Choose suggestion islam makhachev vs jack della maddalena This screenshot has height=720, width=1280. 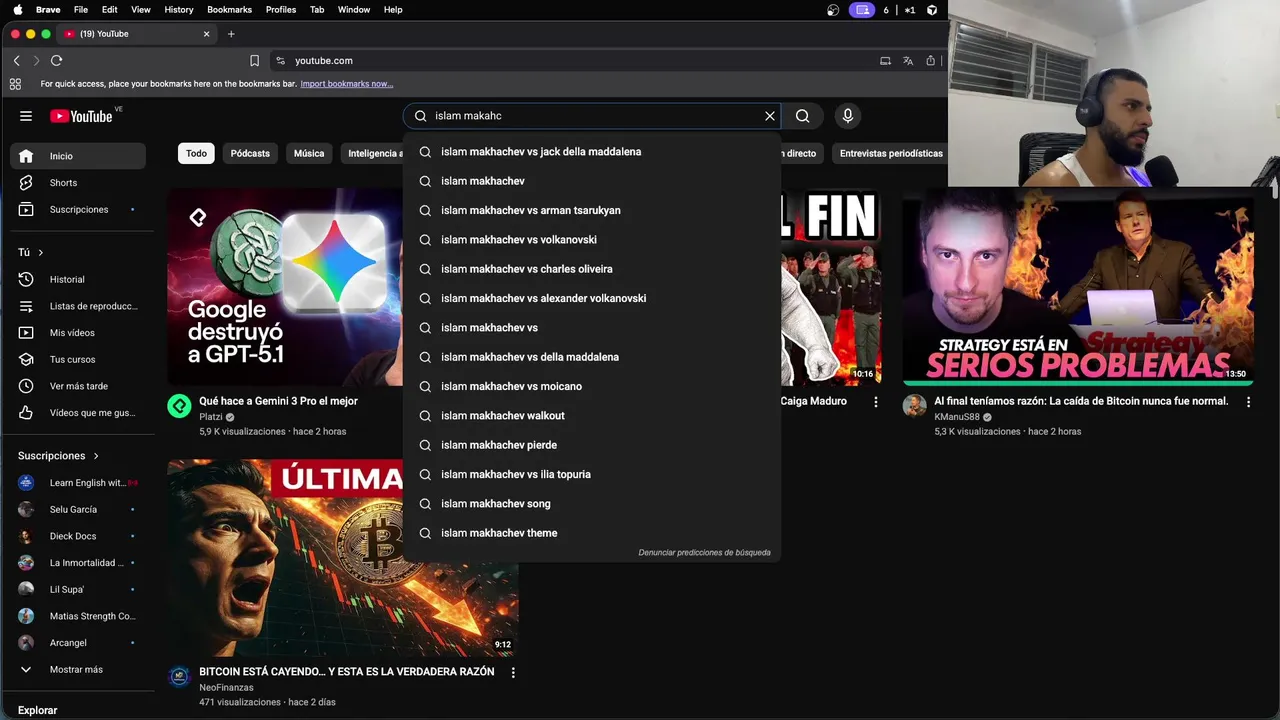[x=592, y=152]
